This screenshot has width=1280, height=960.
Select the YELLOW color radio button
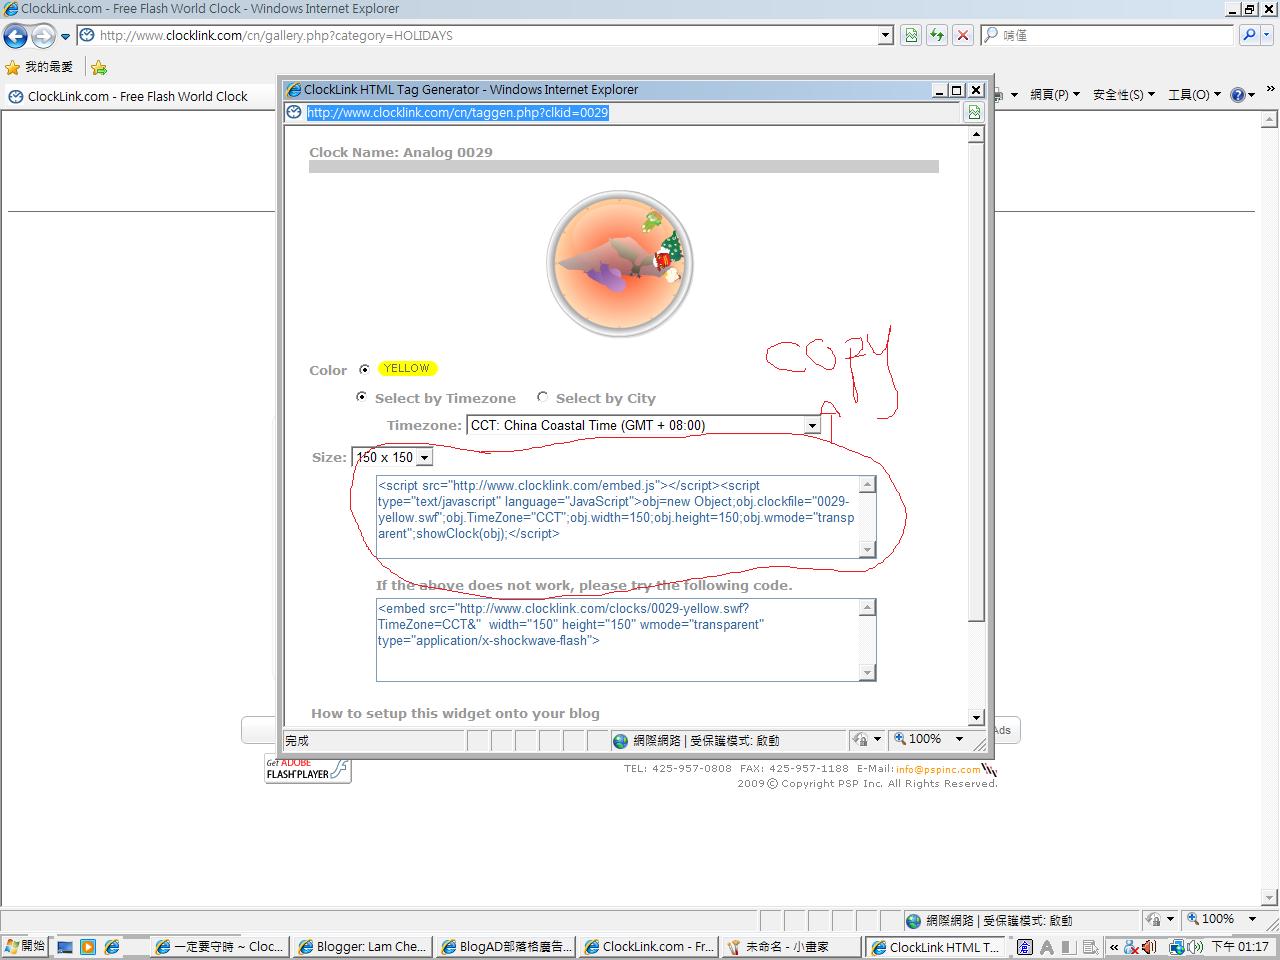(x=364, y=369)
